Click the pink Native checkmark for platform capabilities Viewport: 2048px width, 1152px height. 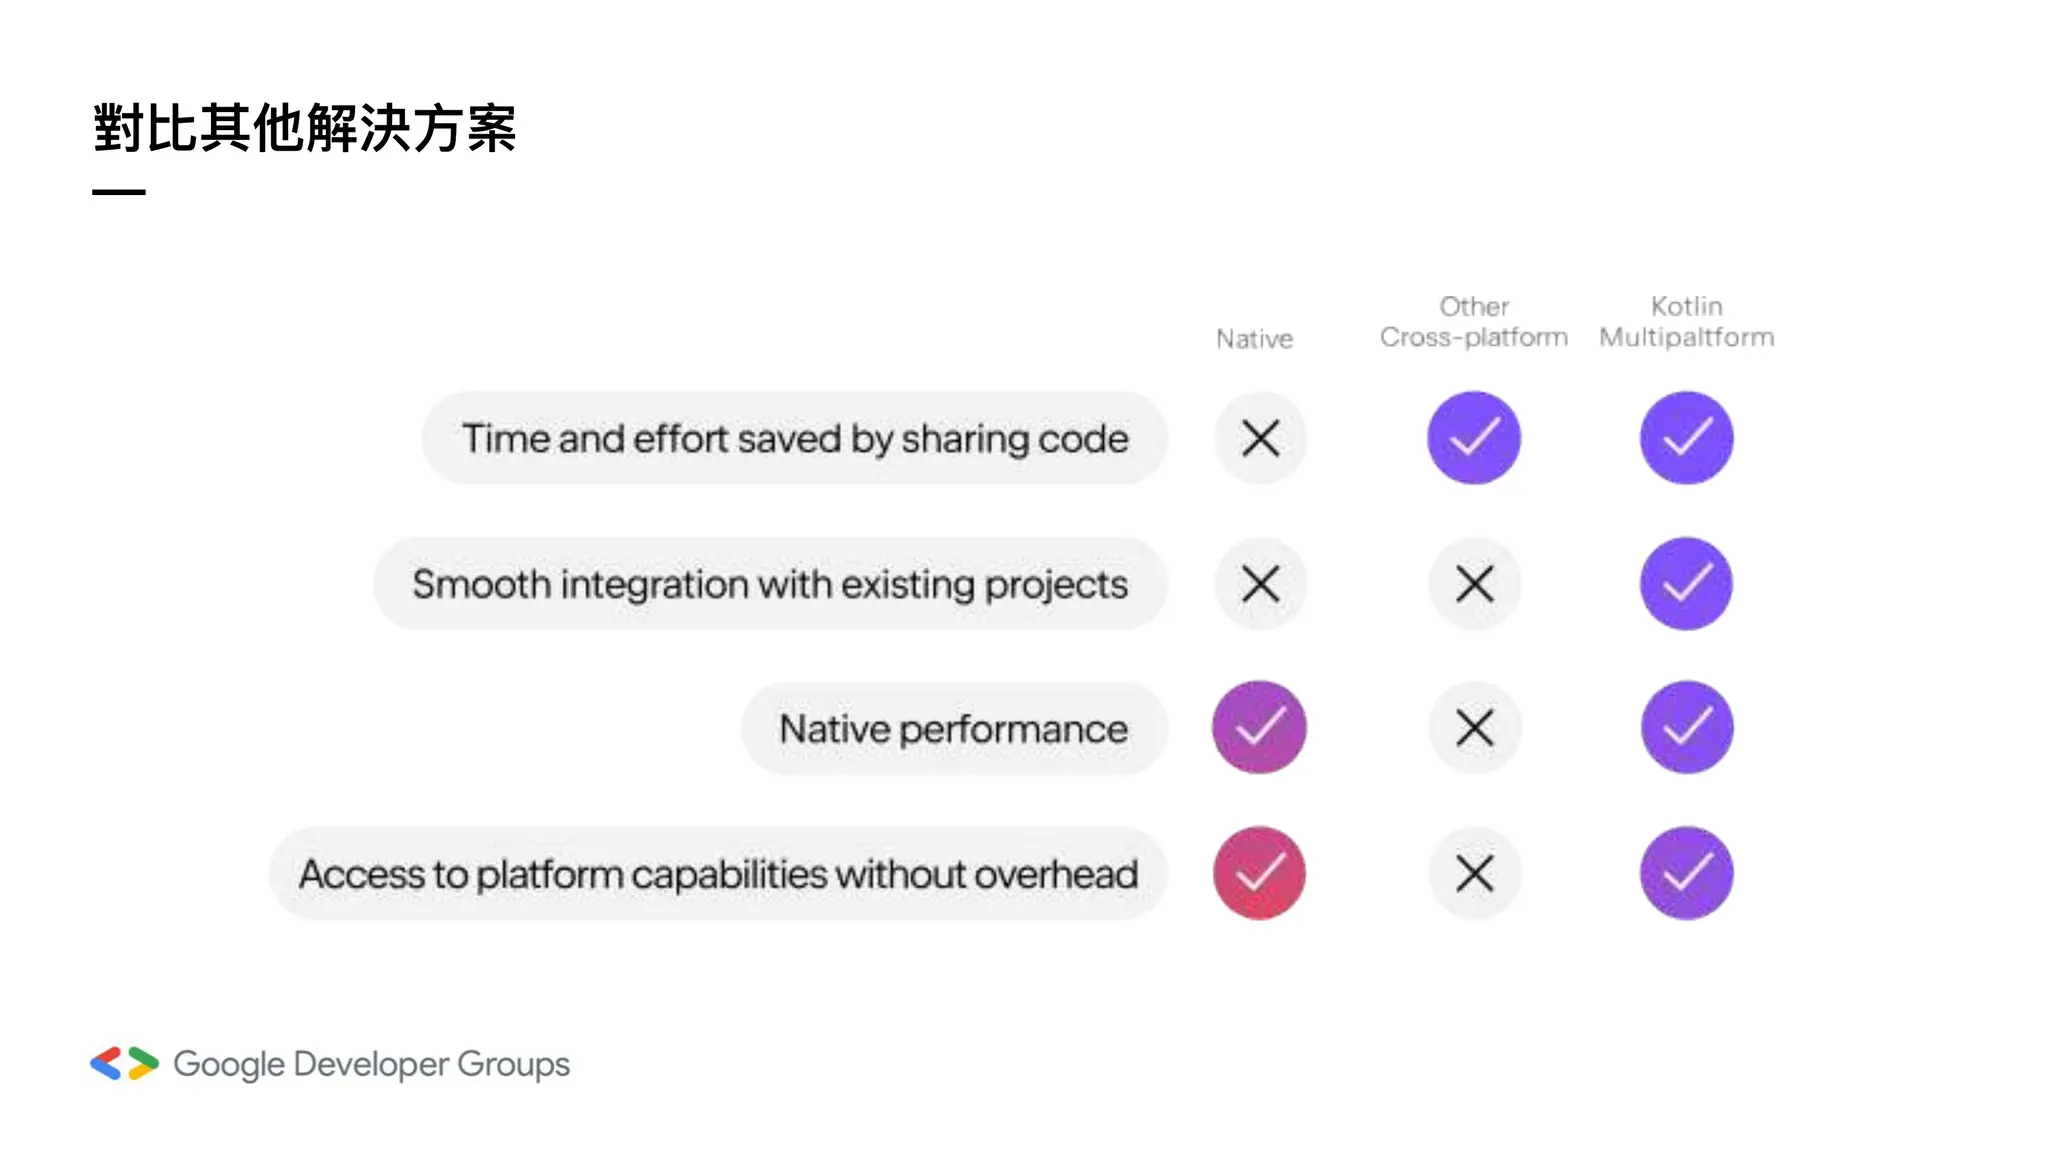[1259, 873]
